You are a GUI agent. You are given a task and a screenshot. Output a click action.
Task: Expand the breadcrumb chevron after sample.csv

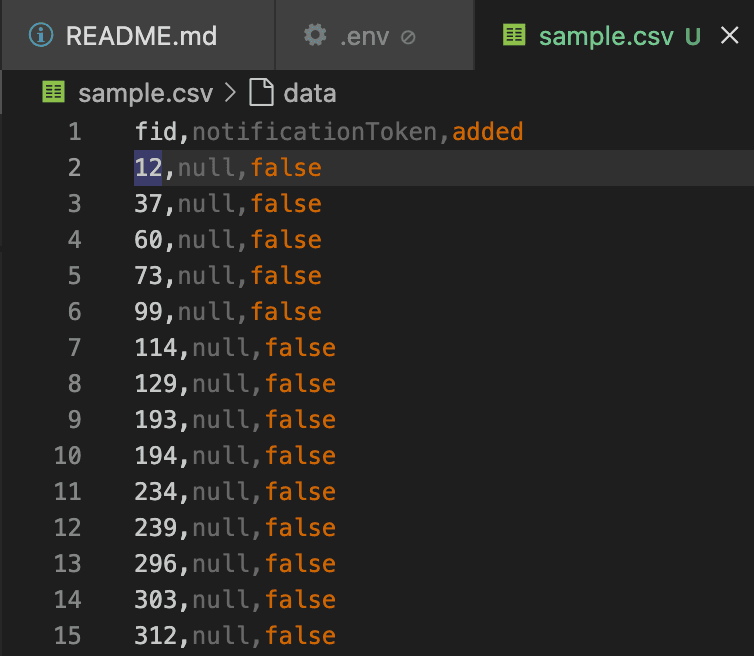pos(230,92)
